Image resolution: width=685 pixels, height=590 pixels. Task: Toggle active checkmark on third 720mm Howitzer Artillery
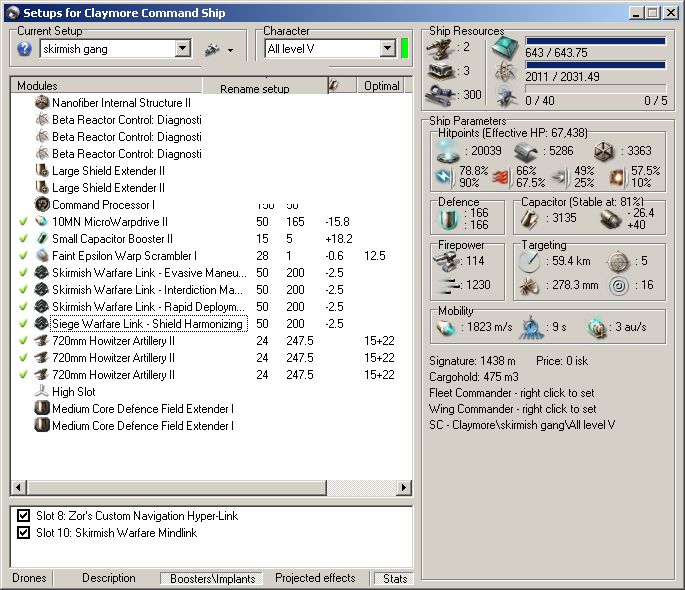coord(24,375)
